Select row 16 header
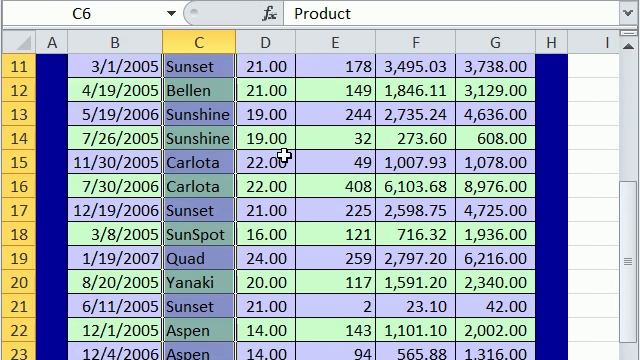 pyautogui.click(x=19, y=186)
